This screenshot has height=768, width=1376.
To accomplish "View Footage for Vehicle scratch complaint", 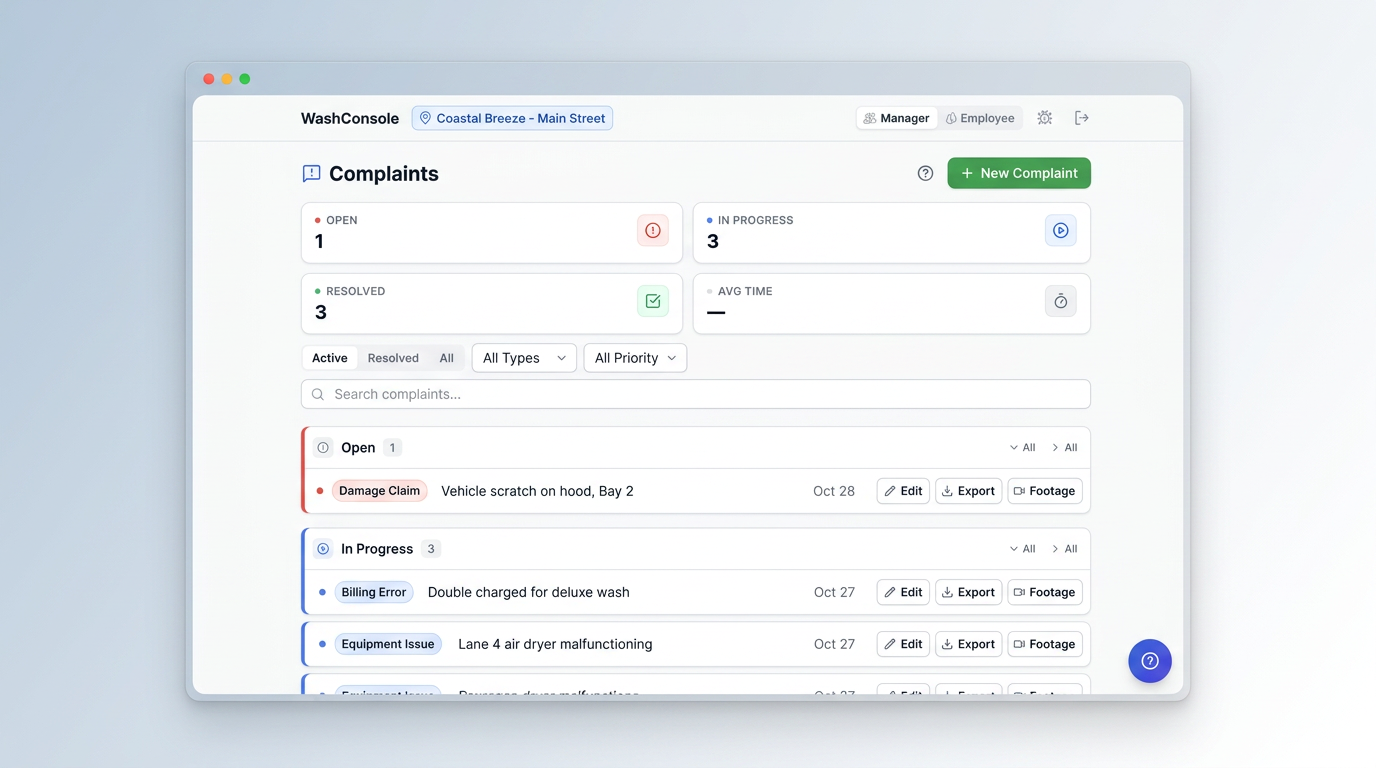I will coord(1045,491).
